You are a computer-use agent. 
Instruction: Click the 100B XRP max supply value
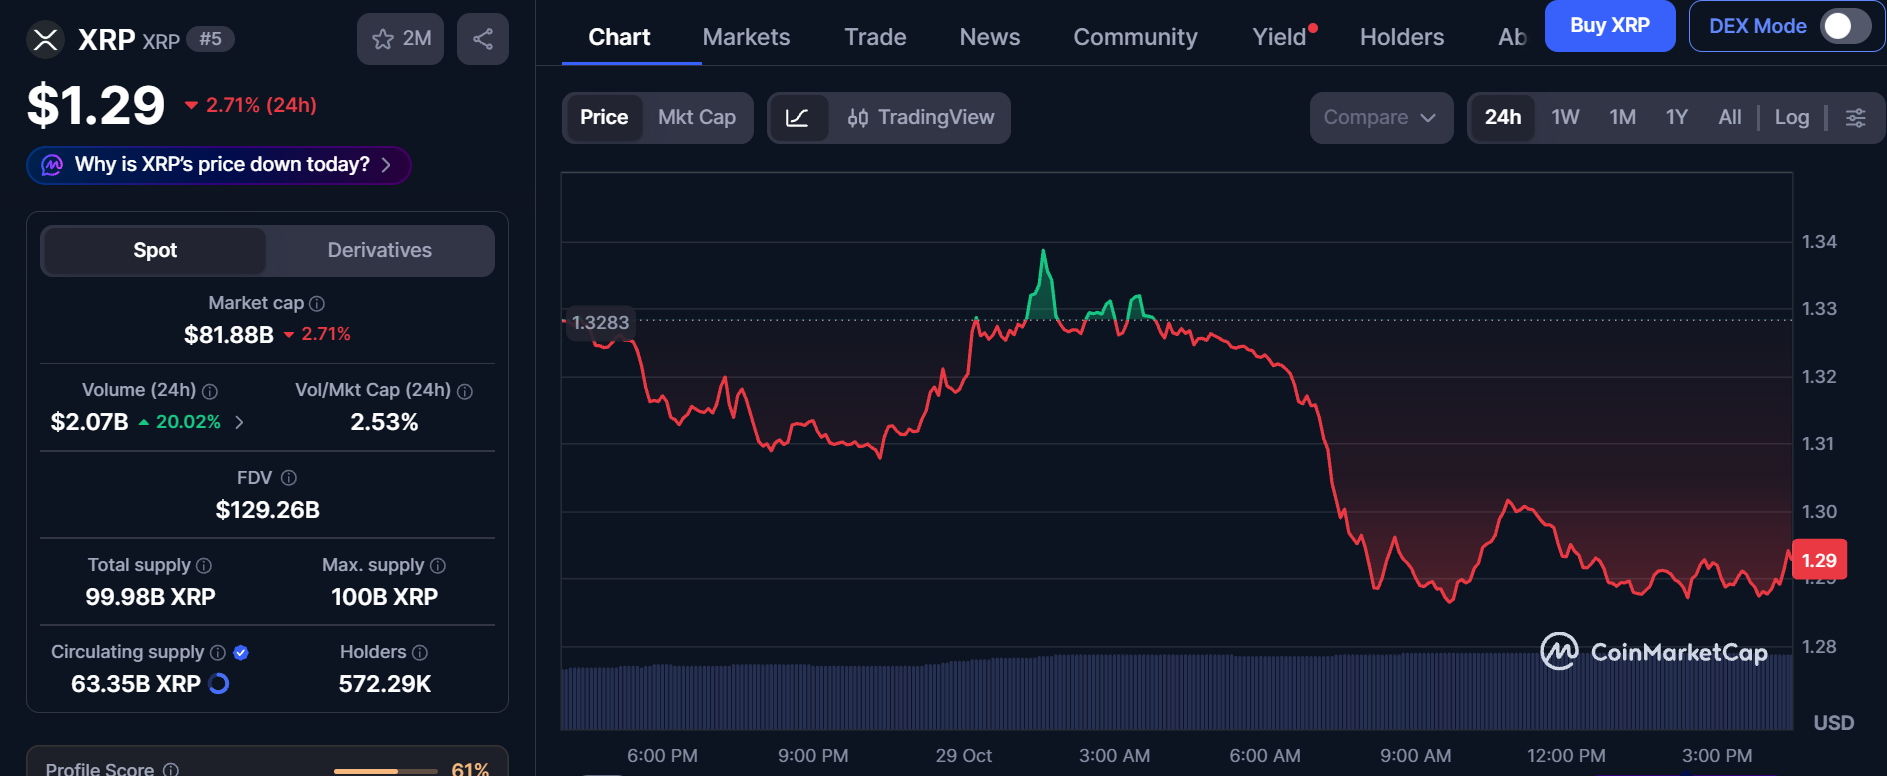385,597
